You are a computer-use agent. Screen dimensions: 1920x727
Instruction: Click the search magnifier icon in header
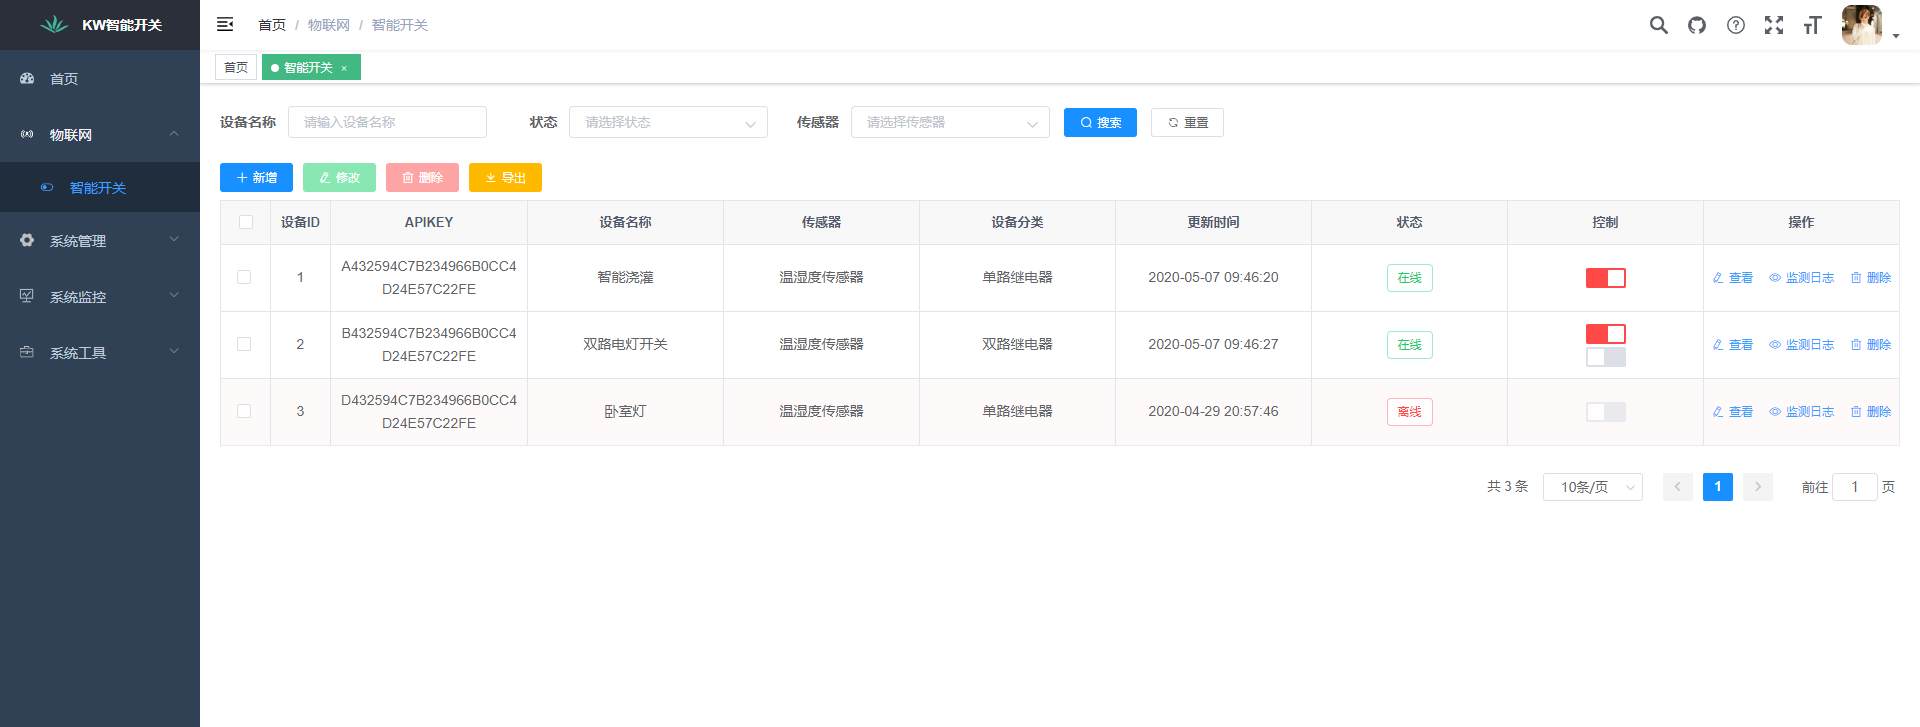coord(1658,25)
